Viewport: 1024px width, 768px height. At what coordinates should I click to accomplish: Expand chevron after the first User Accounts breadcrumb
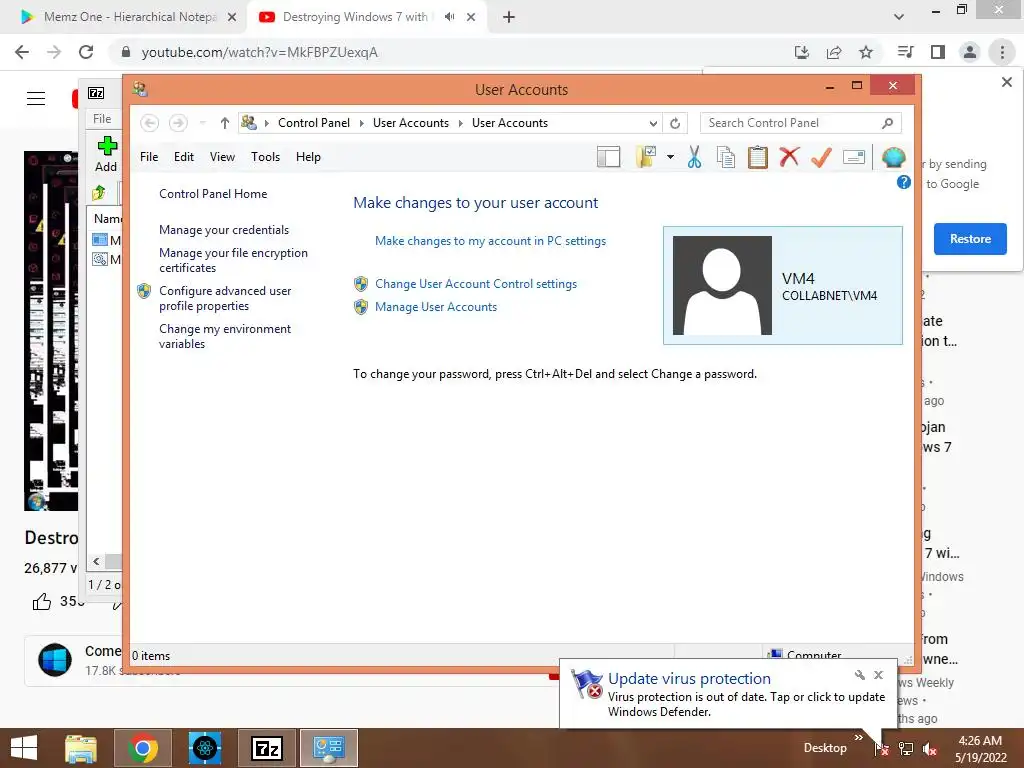(460, 123)
